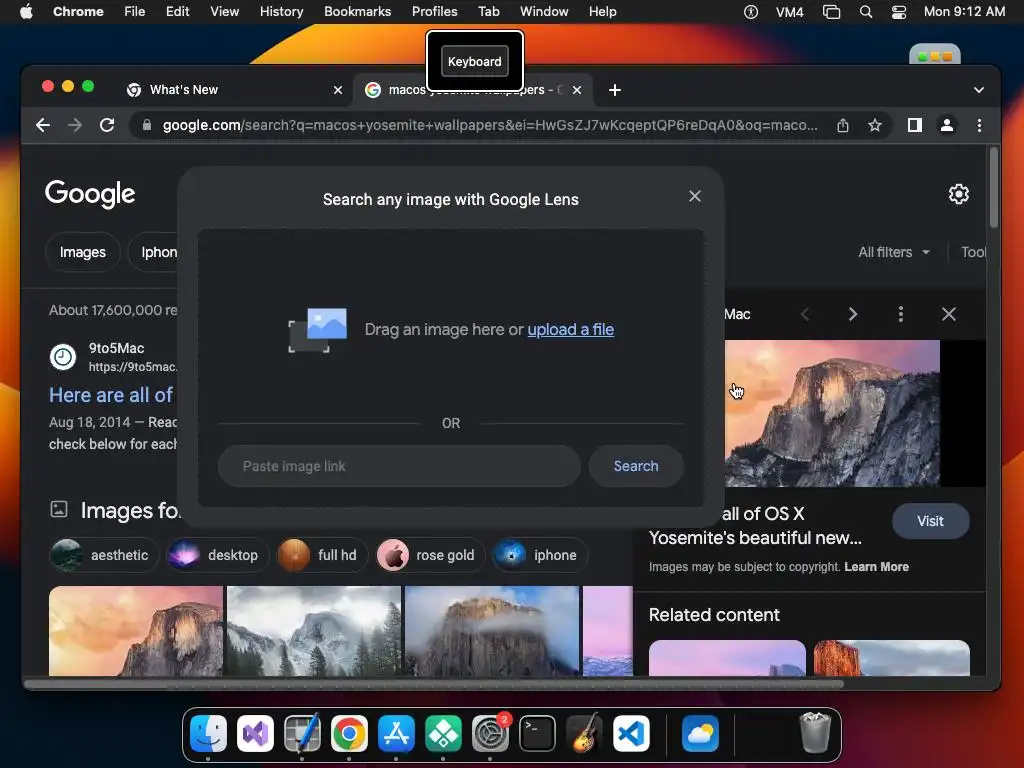The image size is (1024, 768).
Task: Go to Google homepage via logo
Action: pos(90,193)
